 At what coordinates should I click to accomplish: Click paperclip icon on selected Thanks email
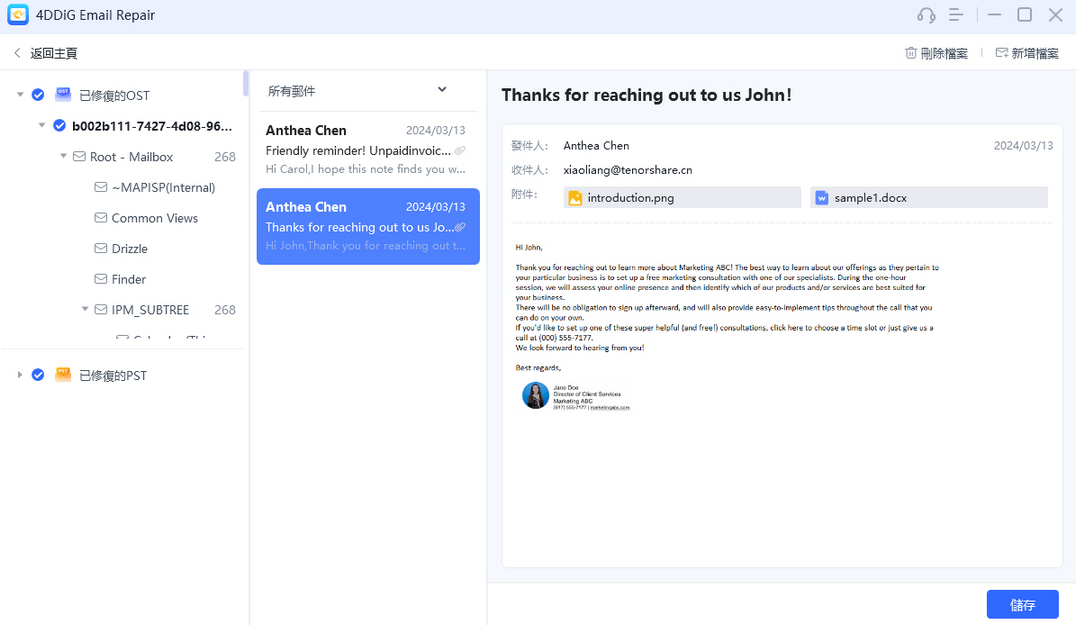(x=460, y=227)
